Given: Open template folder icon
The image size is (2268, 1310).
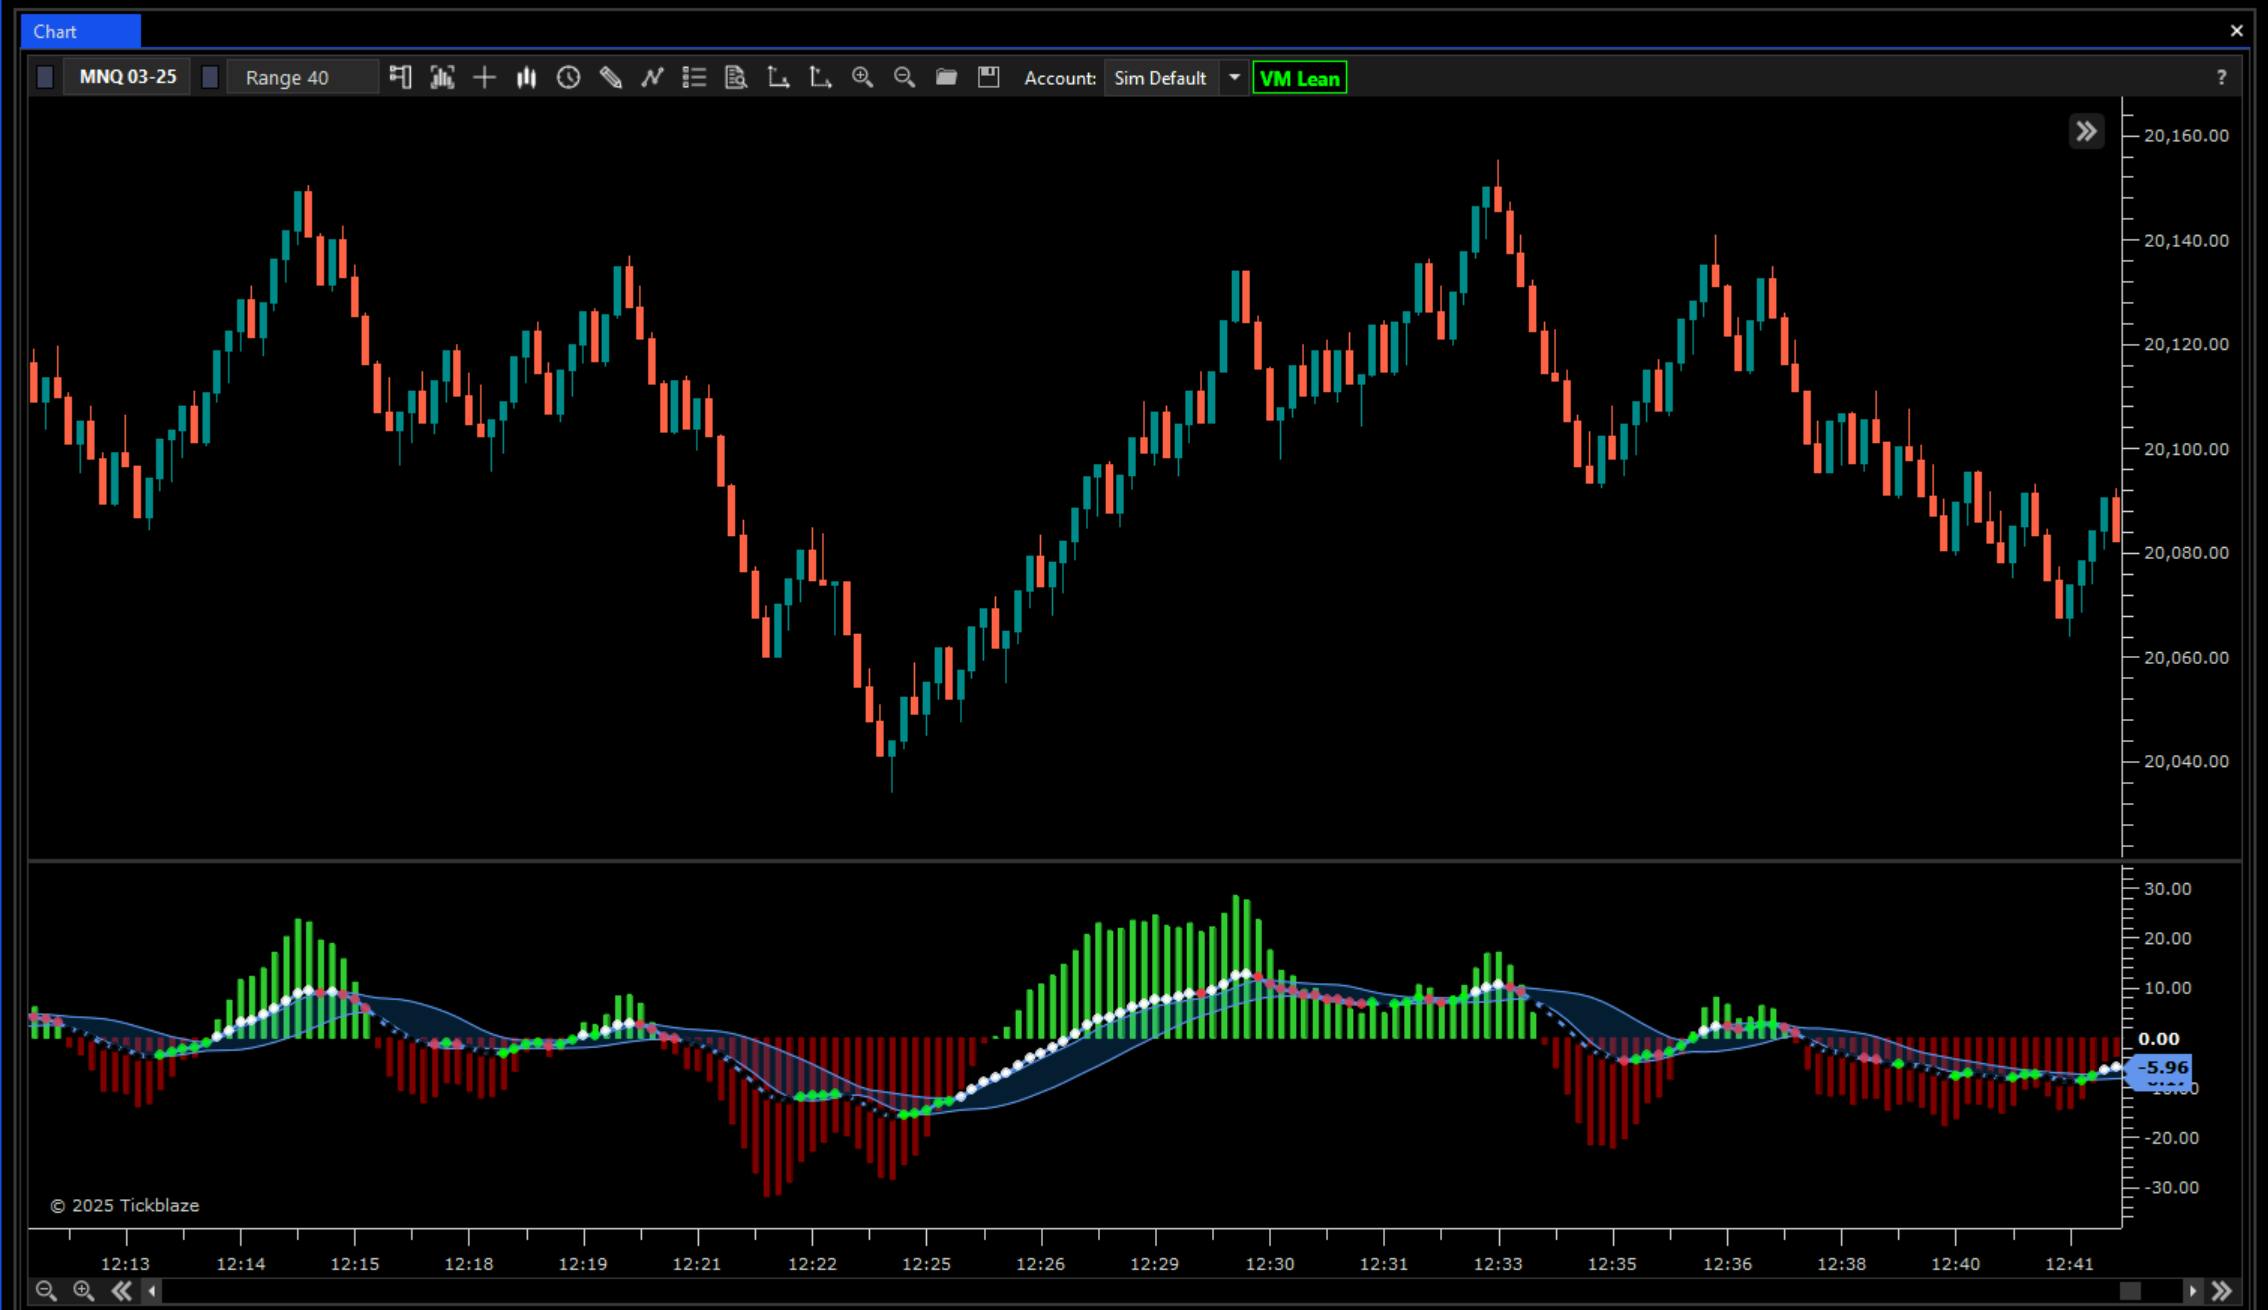Looking at the screenshot, I should (x=946, y=78).
